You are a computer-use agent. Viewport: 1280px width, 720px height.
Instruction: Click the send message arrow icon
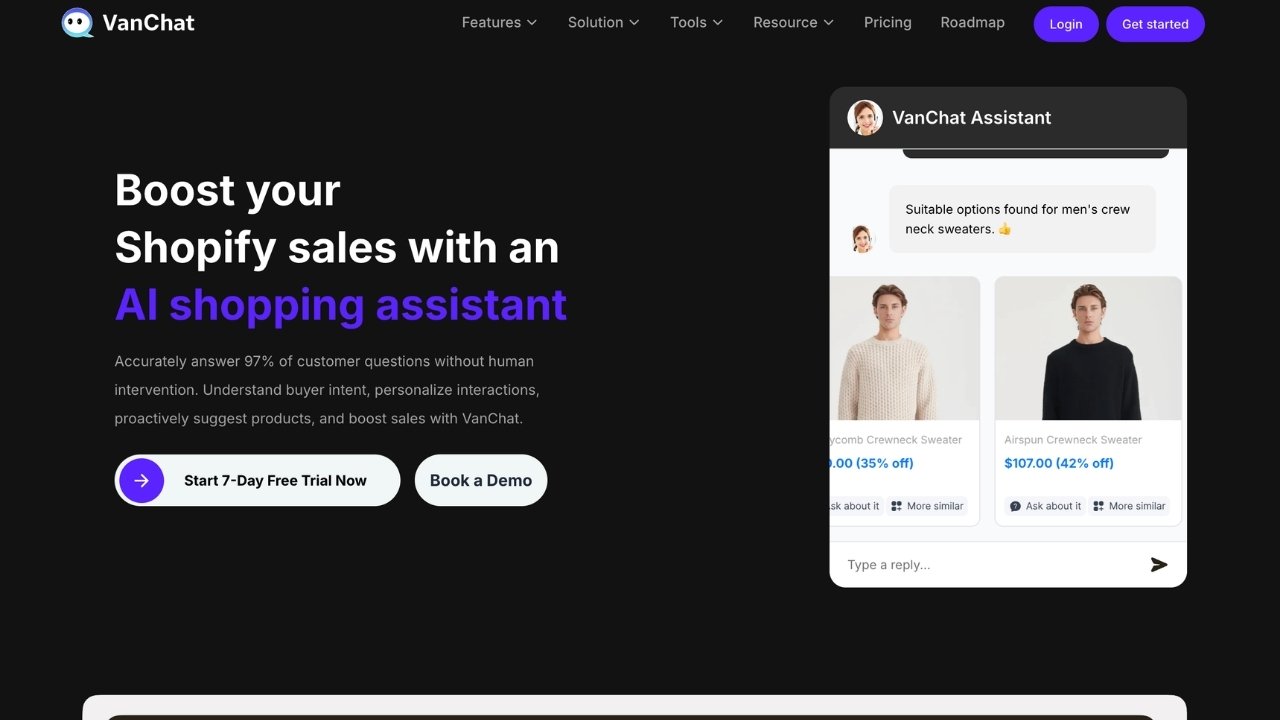(1159, 565)
